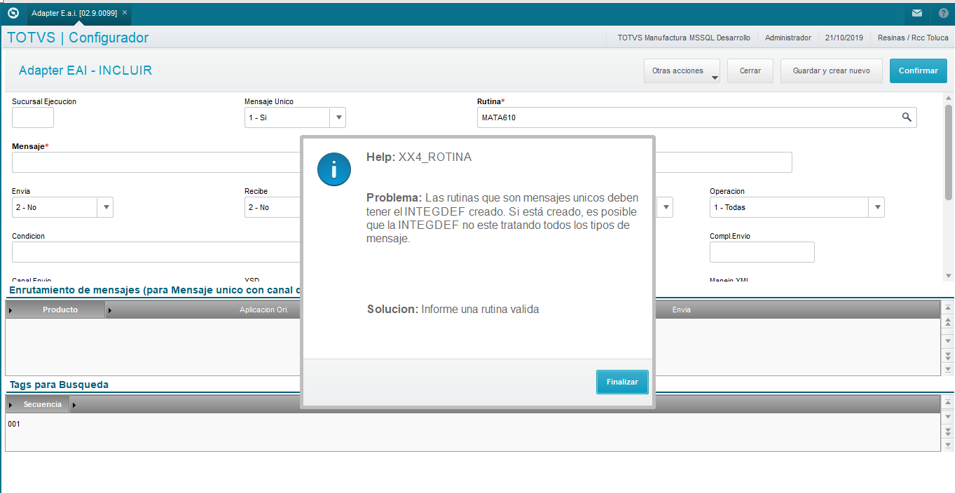Page down in the routing messages grid

948,355
